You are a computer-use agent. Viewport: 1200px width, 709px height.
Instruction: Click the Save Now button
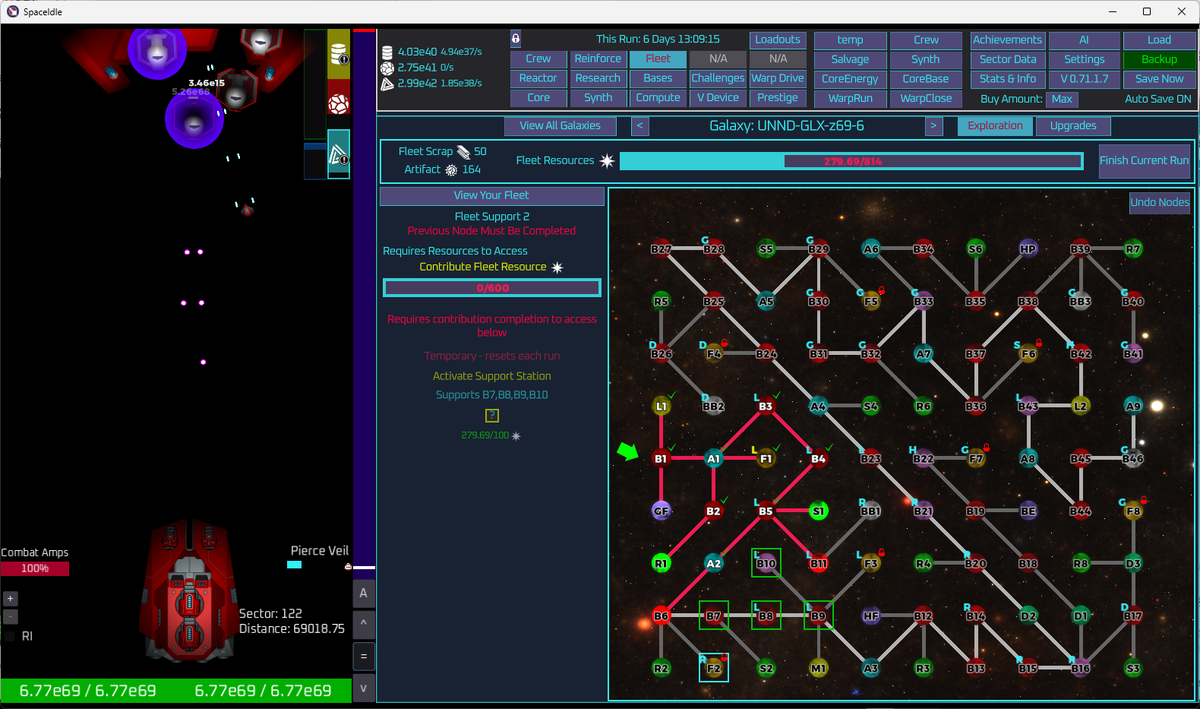click(x=1159, y=78)
